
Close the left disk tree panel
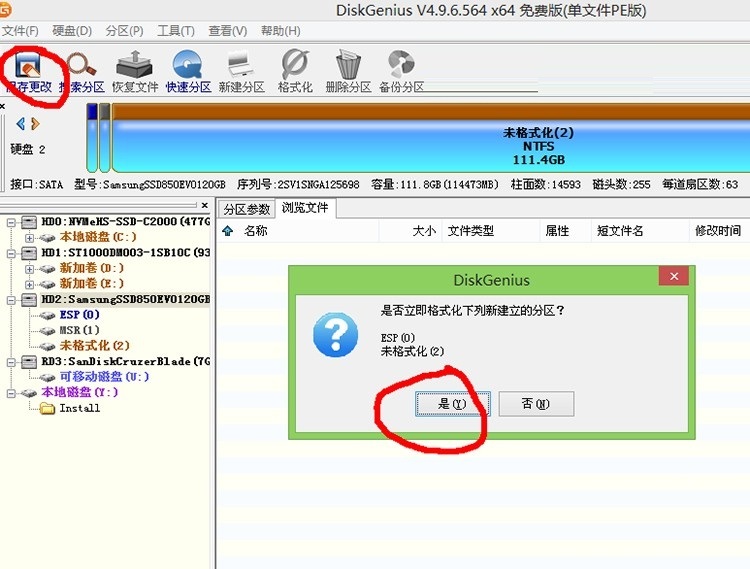pyautogui.click(x=205, y=205)
